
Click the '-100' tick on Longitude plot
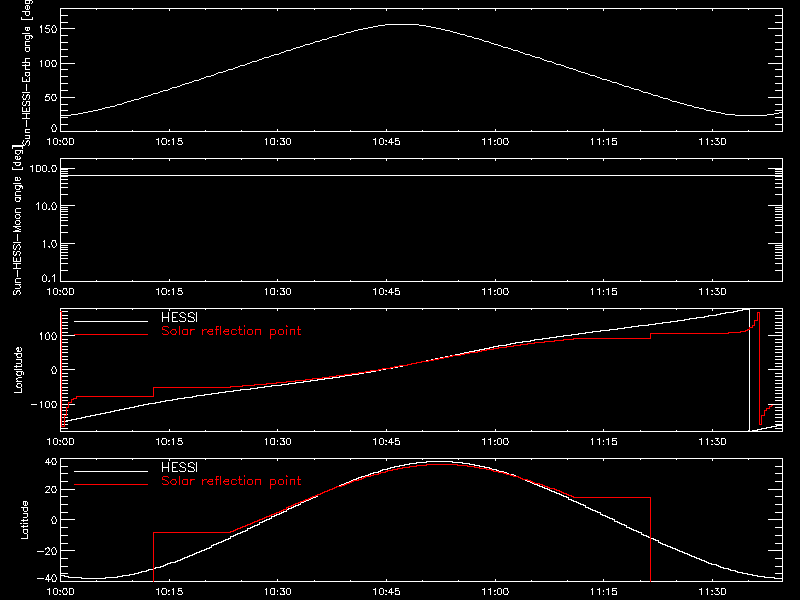(43, 405)
